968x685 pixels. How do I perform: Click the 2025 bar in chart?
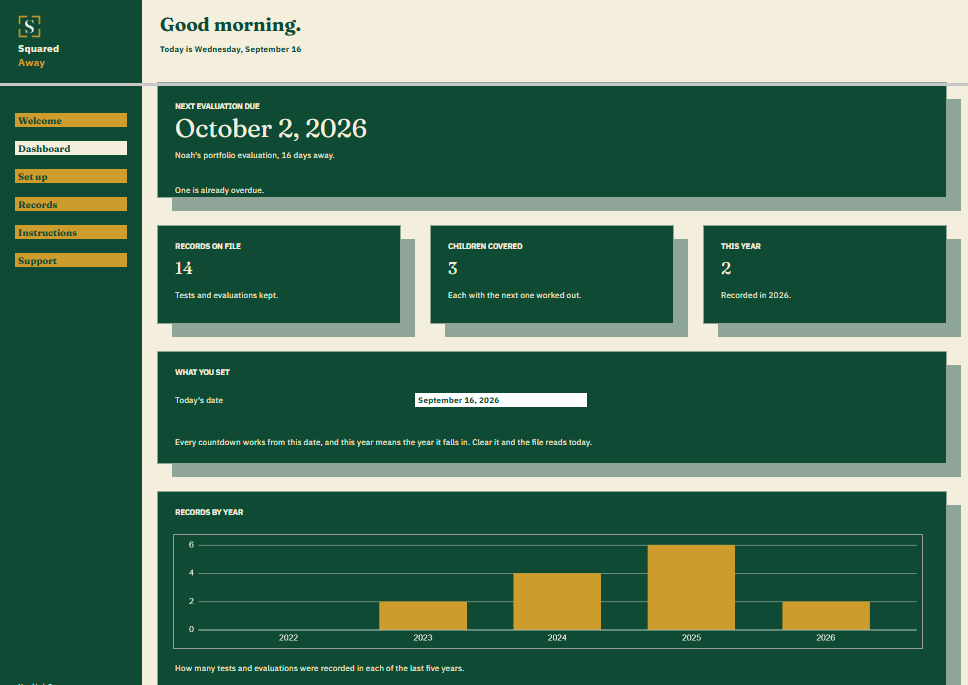(691, 587)
